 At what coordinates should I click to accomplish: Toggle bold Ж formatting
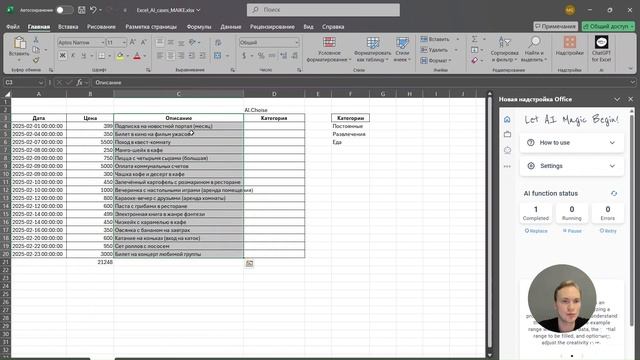pos(62,56)
